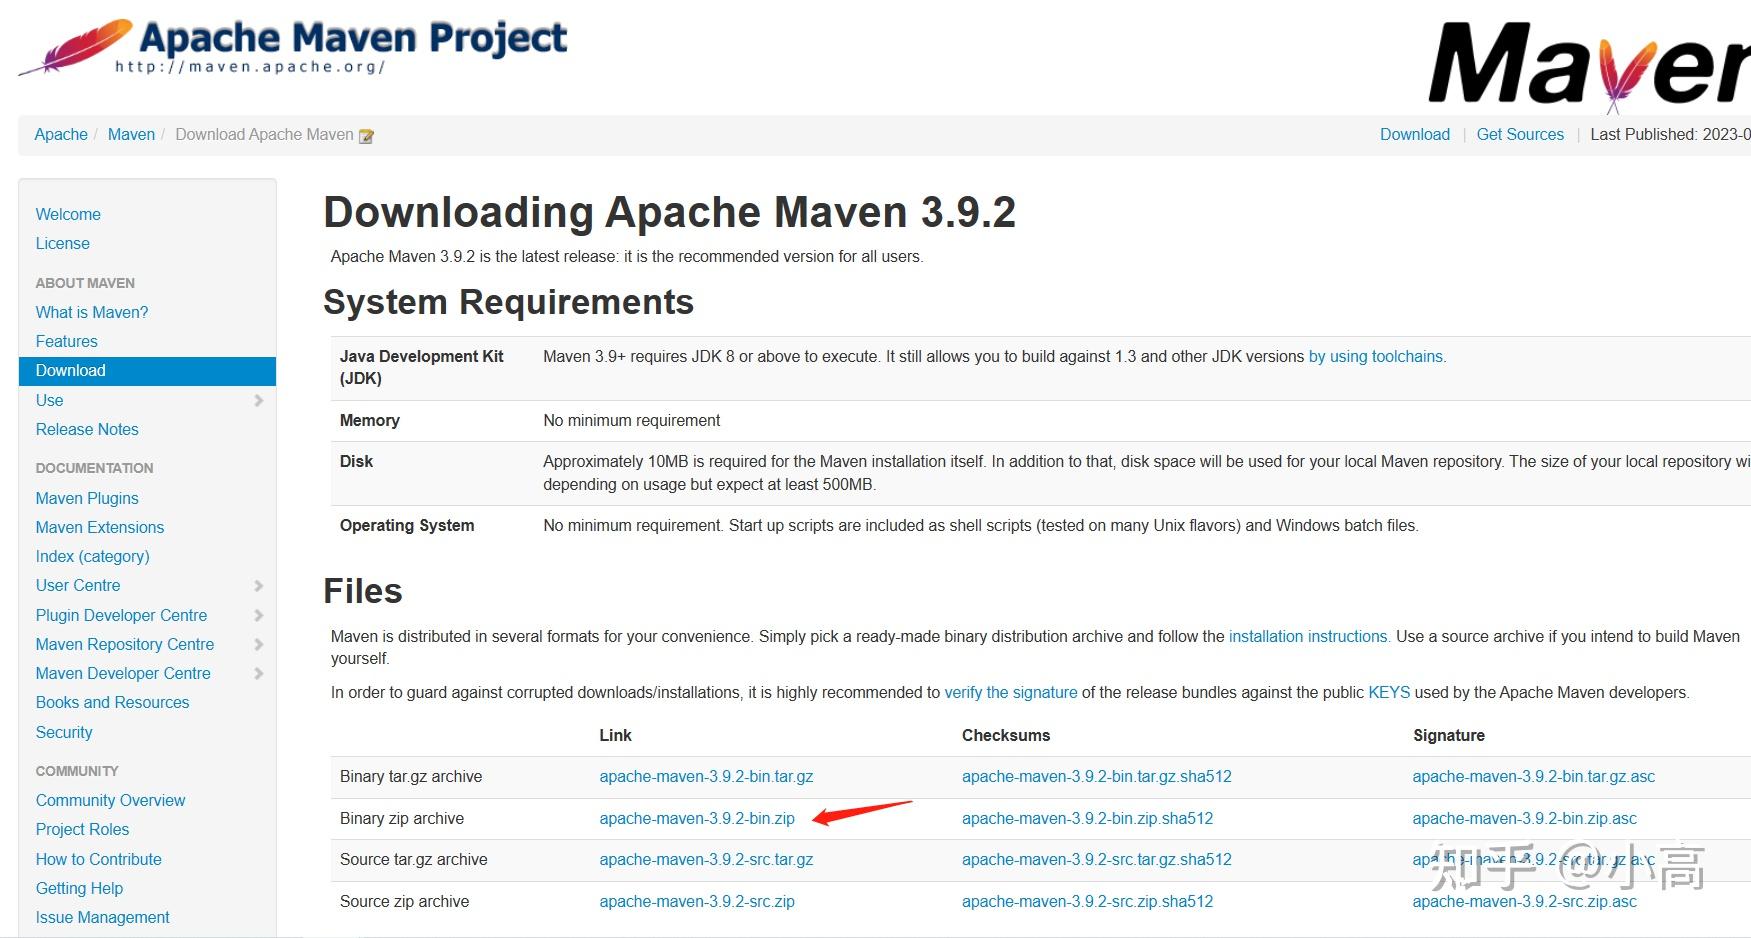
Task: Open Features in the sidebar
Action: (67, 341)
